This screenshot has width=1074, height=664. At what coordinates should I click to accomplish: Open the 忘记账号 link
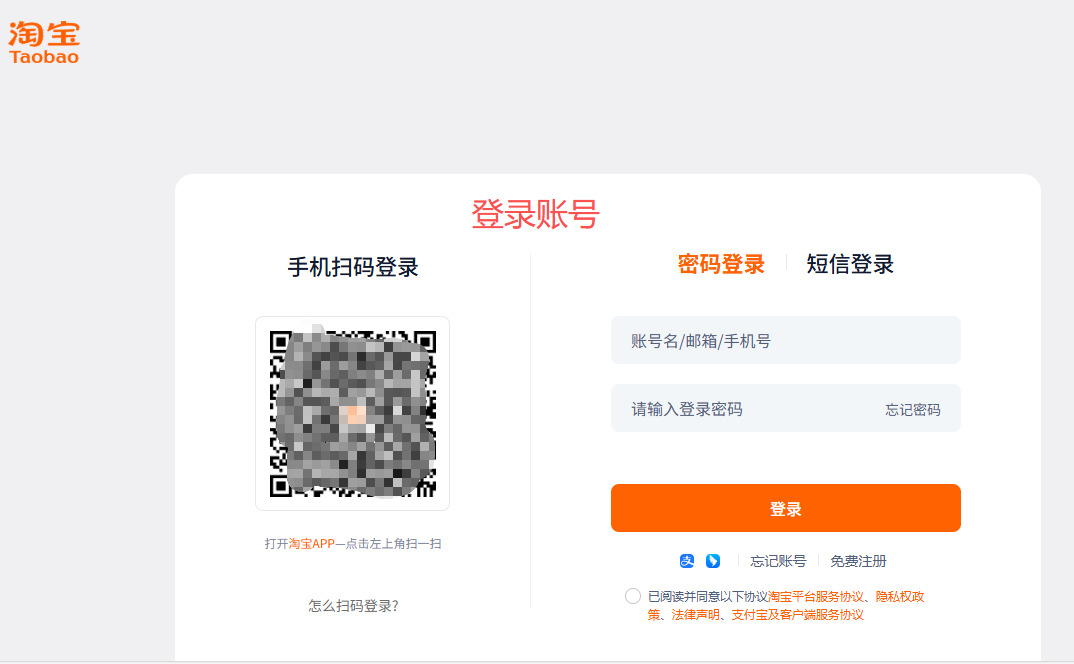[x=778, y=561]
